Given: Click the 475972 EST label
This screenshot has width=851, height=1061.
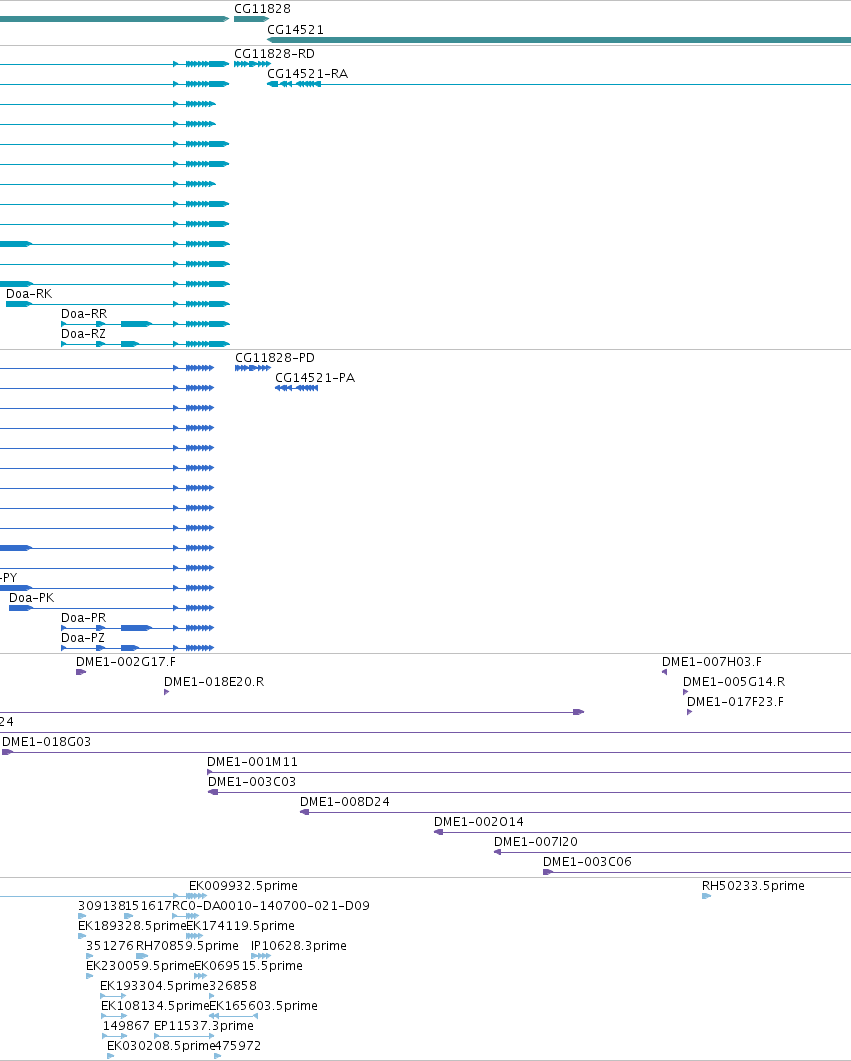Looking at the screenshot, I should click(x=237, y=1045).
